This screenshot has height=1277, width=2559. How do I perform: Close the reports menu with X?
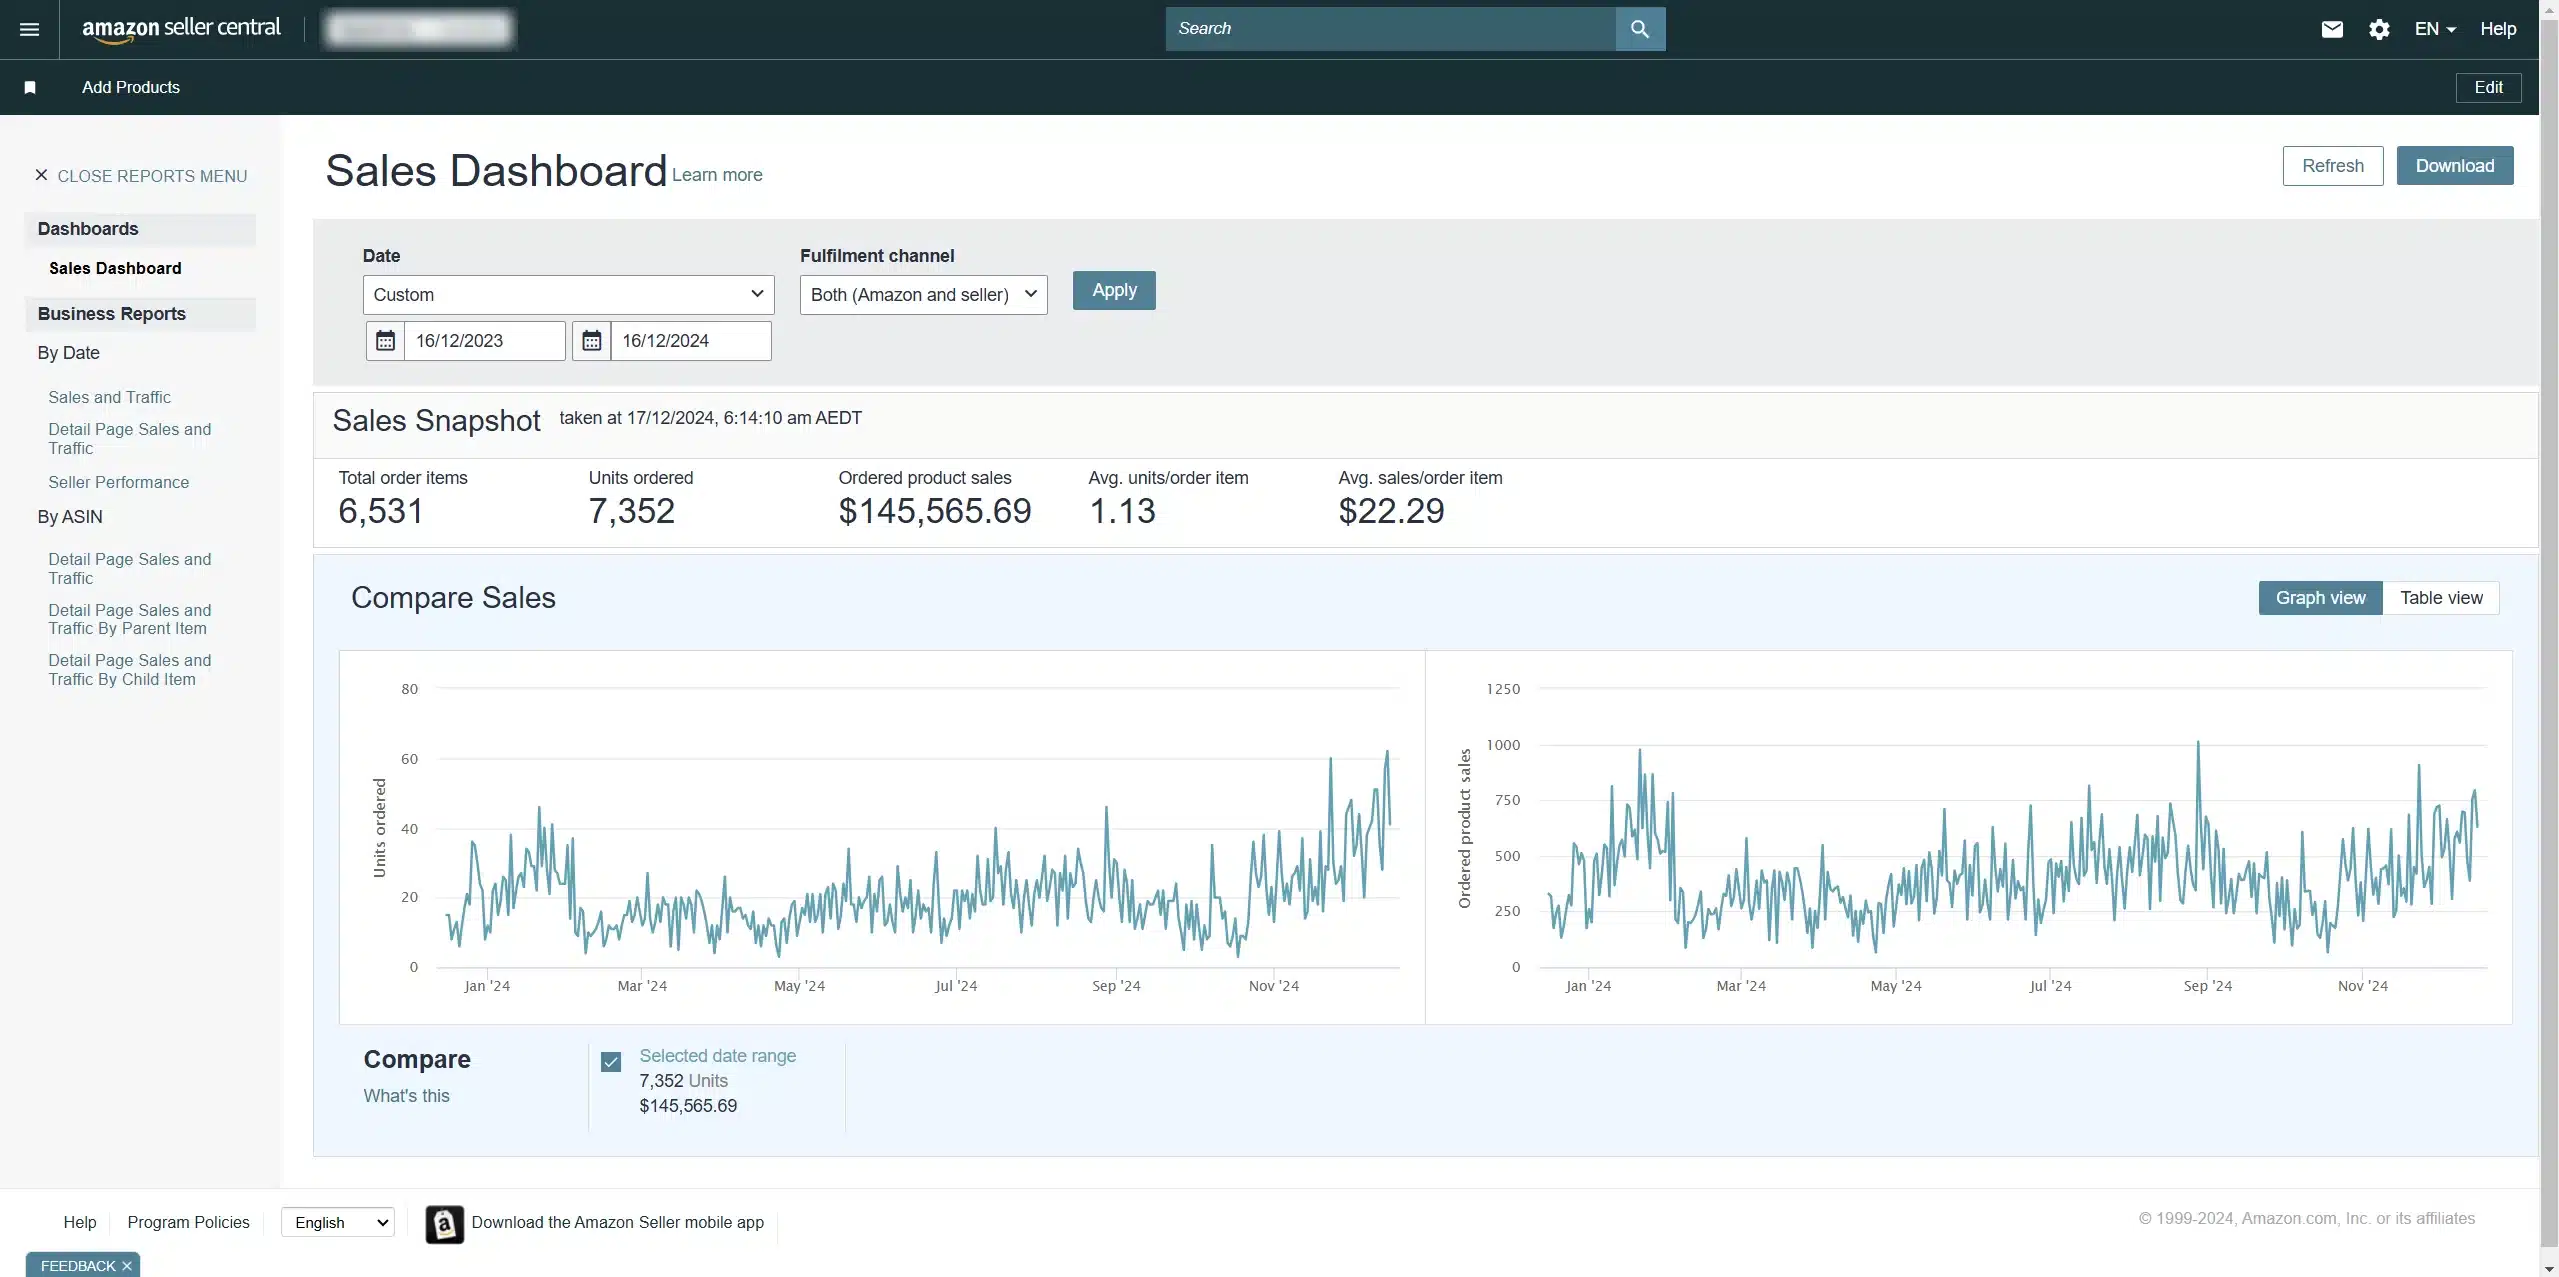pos(41,175)
